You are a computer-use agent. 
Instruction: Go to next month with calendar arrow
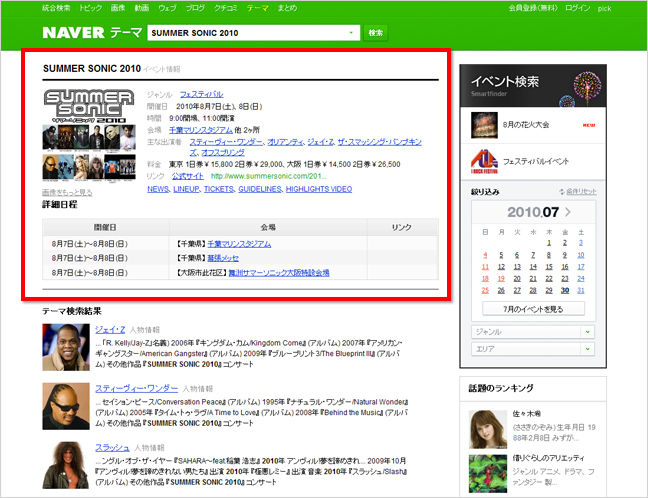click(x=568, y=212)
